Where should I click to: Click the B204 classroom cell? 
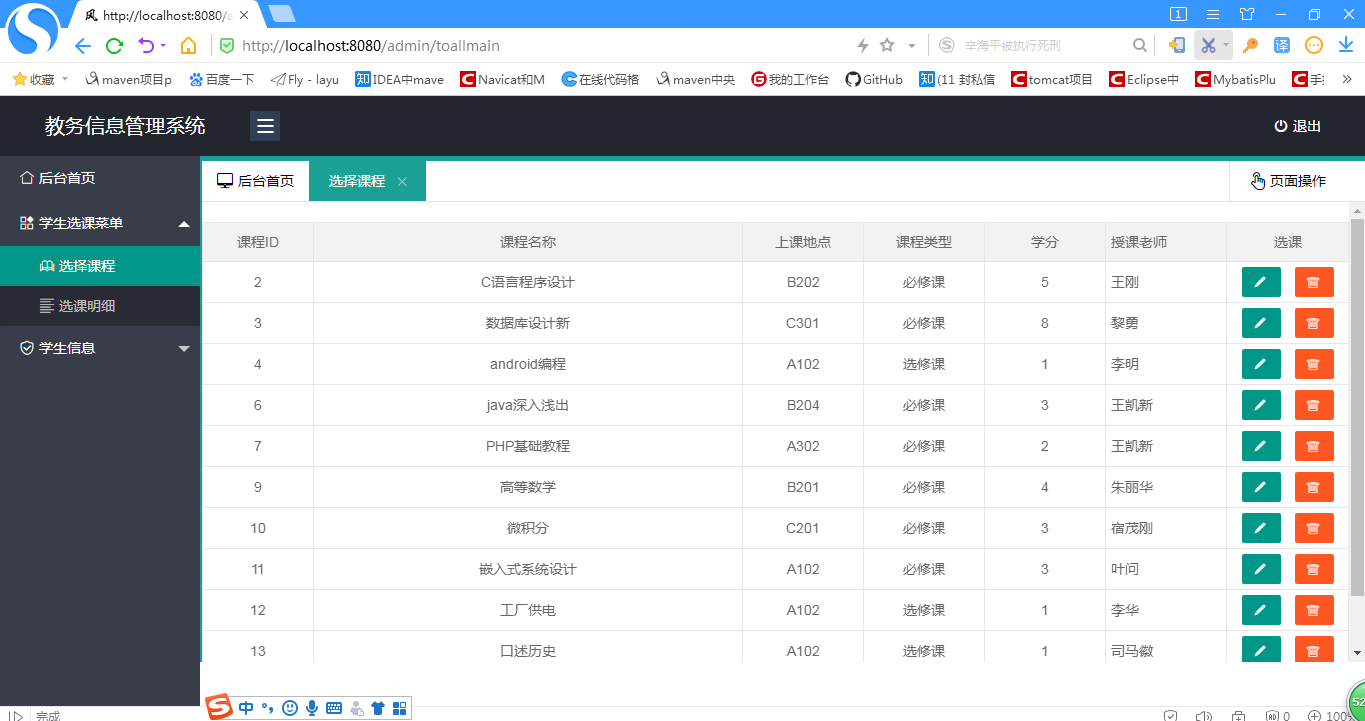pyautogui.click(x=803, y=405)
